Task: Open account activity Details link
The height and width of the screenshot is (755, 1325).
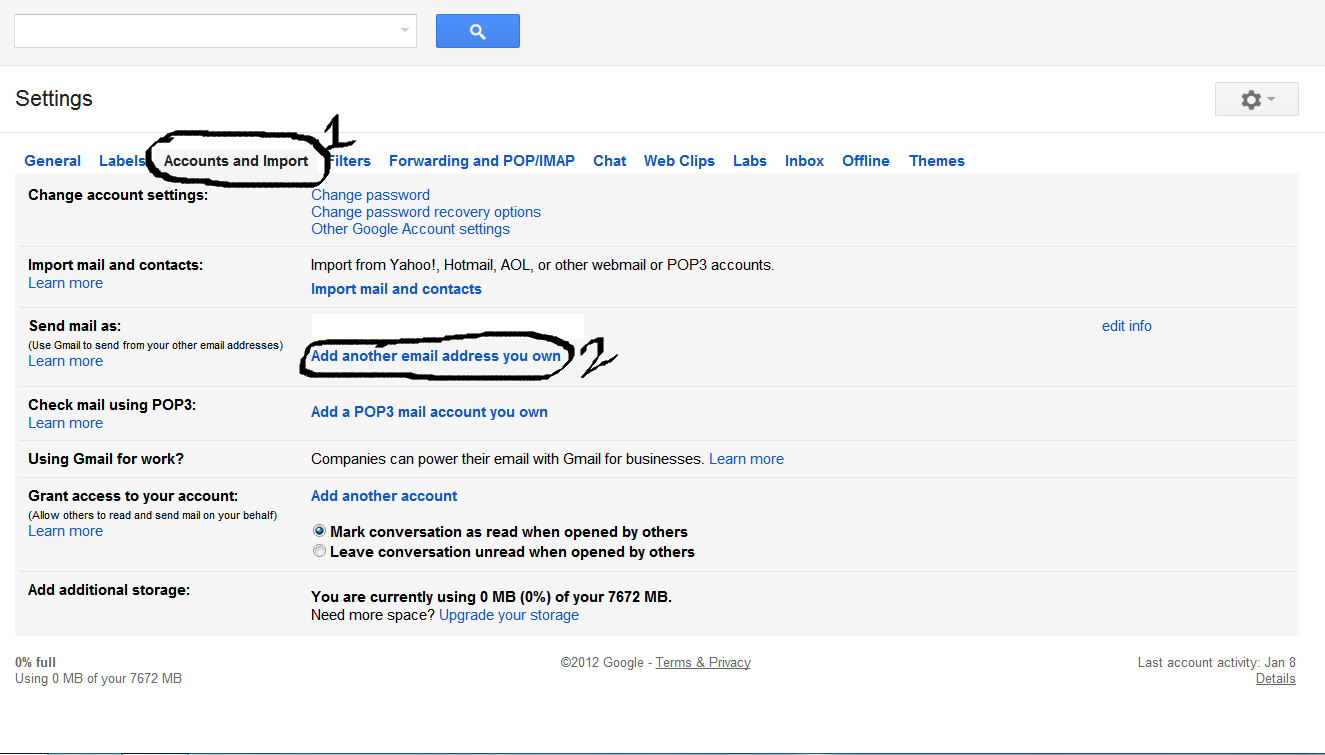Action: (x=1276, y=678)
